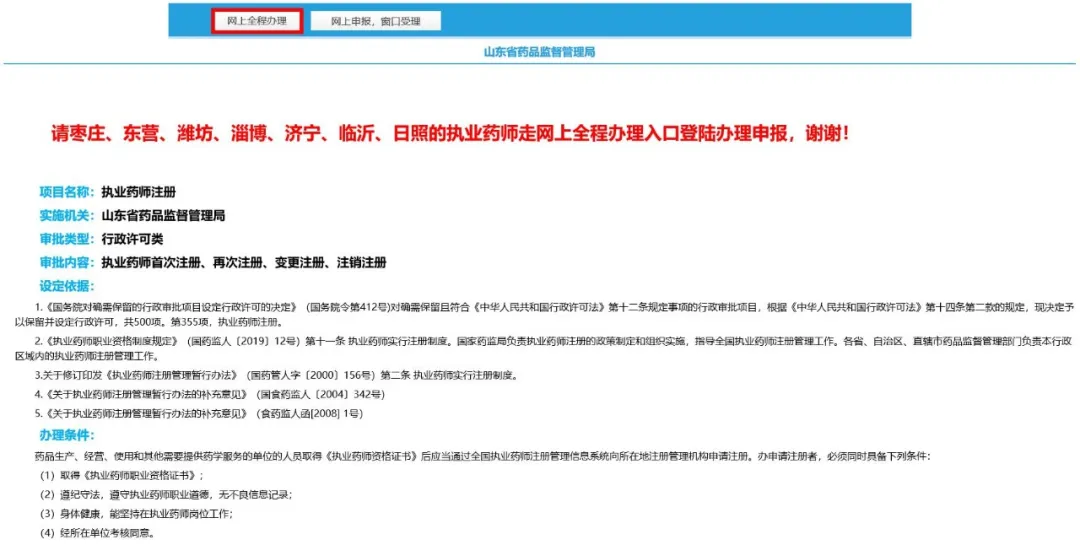Select the 执业药师注册 project name value
Image resolution: width=1080 pixels, height=545 pixels.
tap(138, 192)
